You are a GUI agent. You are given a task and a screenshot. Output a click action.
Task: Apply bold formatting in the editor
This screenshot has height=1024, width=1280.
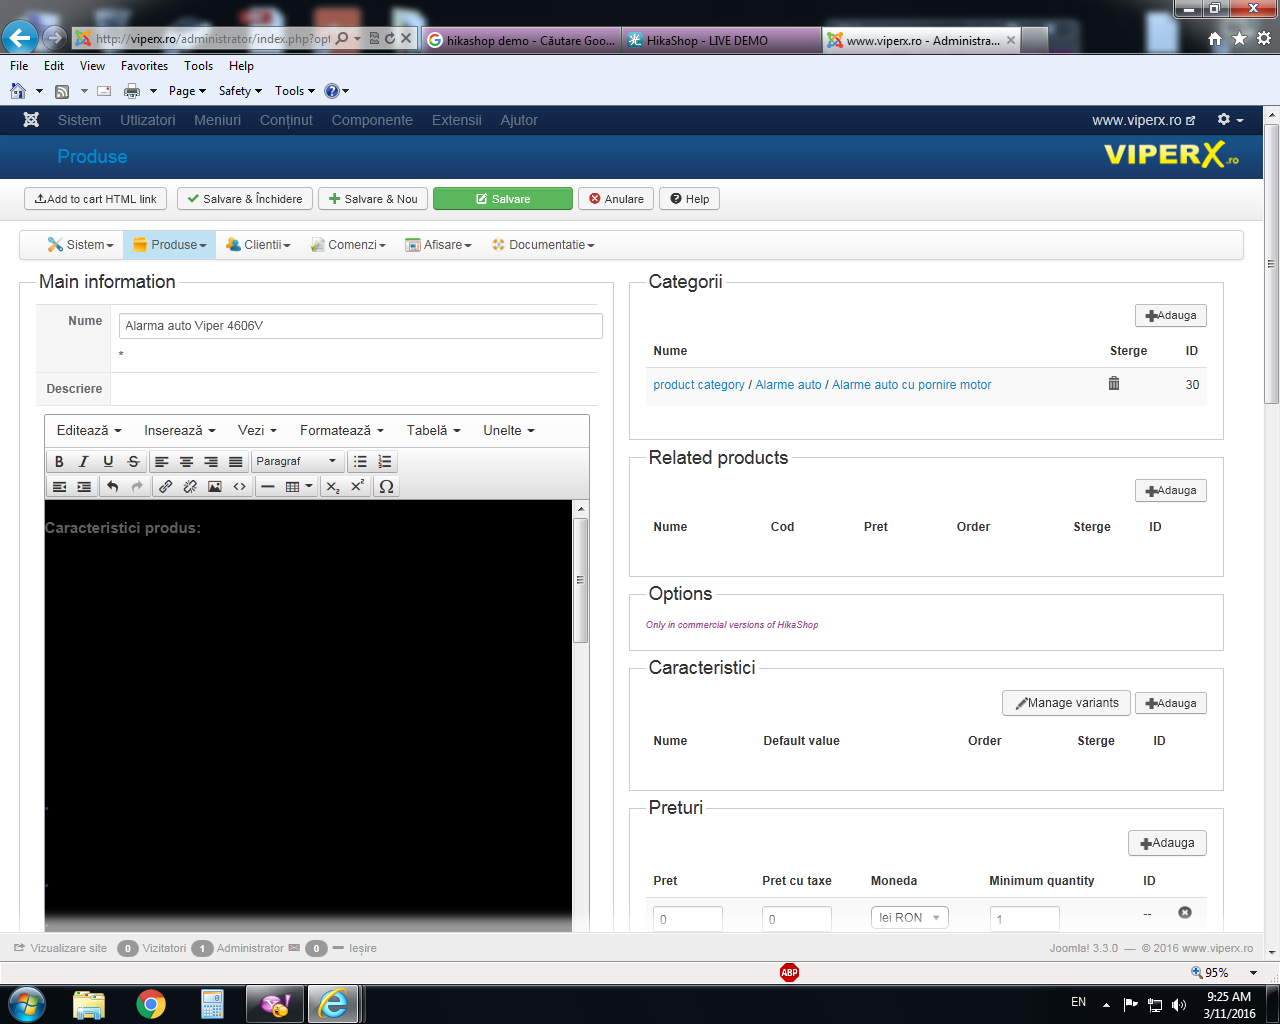click(59, 462)
